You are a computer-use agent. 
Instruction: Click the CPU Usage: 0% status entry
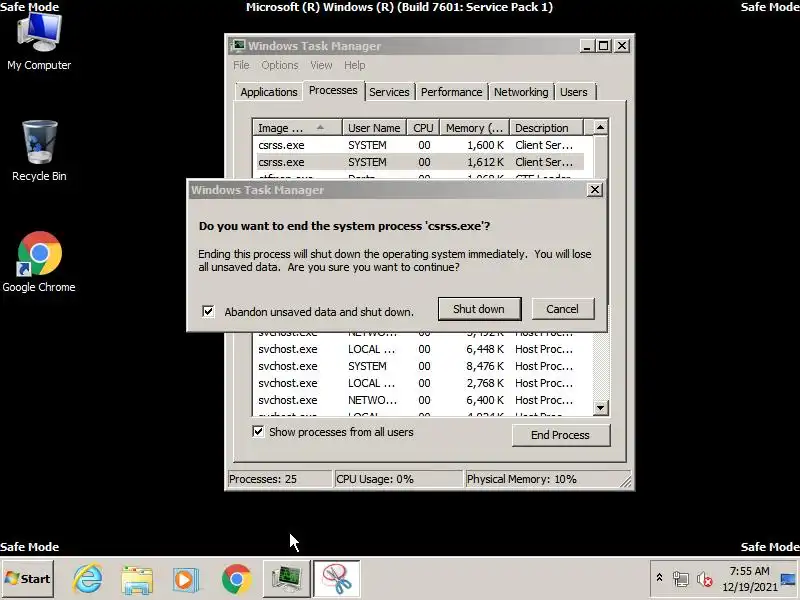[398, 479]
